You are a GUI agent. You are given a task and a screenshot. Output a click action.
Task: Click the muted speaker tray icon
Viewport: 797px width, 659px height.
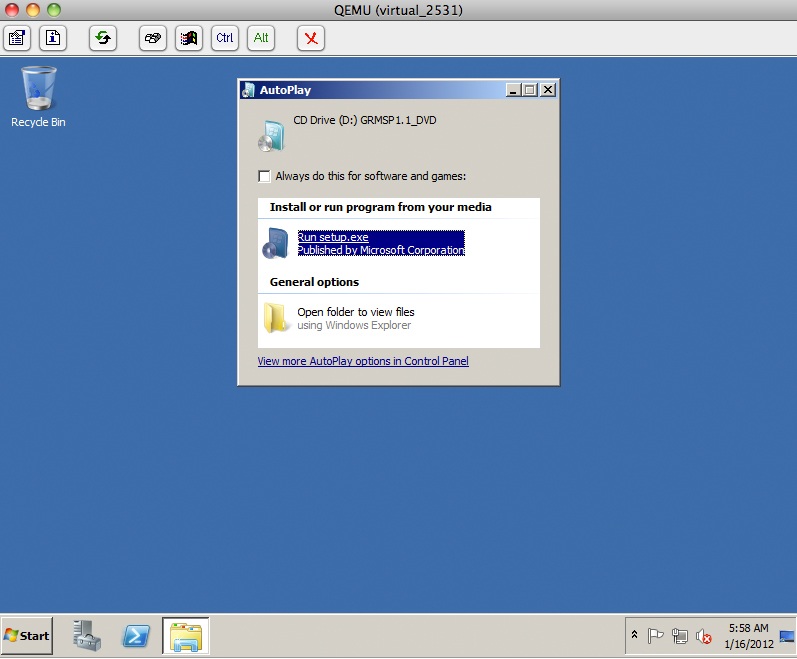[703, 636]
